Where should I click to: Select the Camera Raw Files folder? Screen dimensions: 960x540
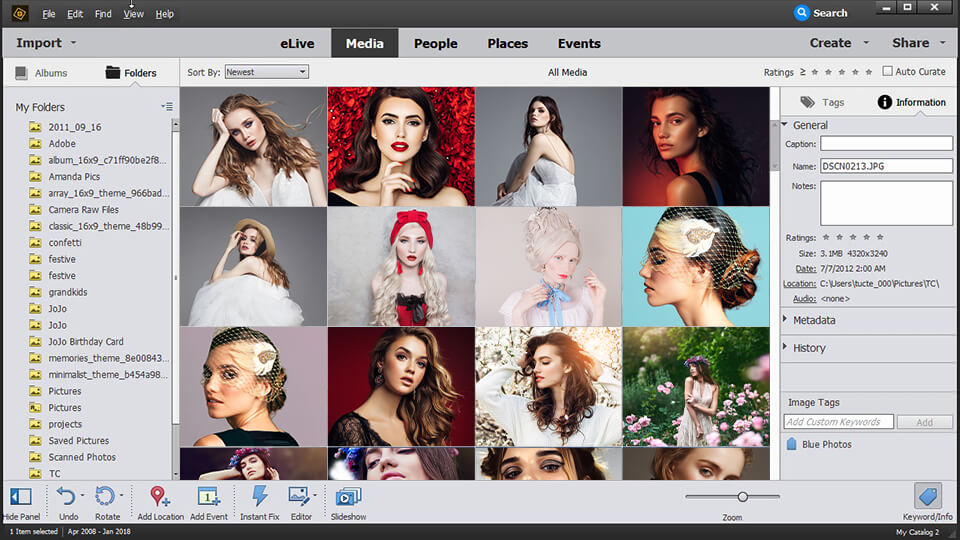point(83,210)
